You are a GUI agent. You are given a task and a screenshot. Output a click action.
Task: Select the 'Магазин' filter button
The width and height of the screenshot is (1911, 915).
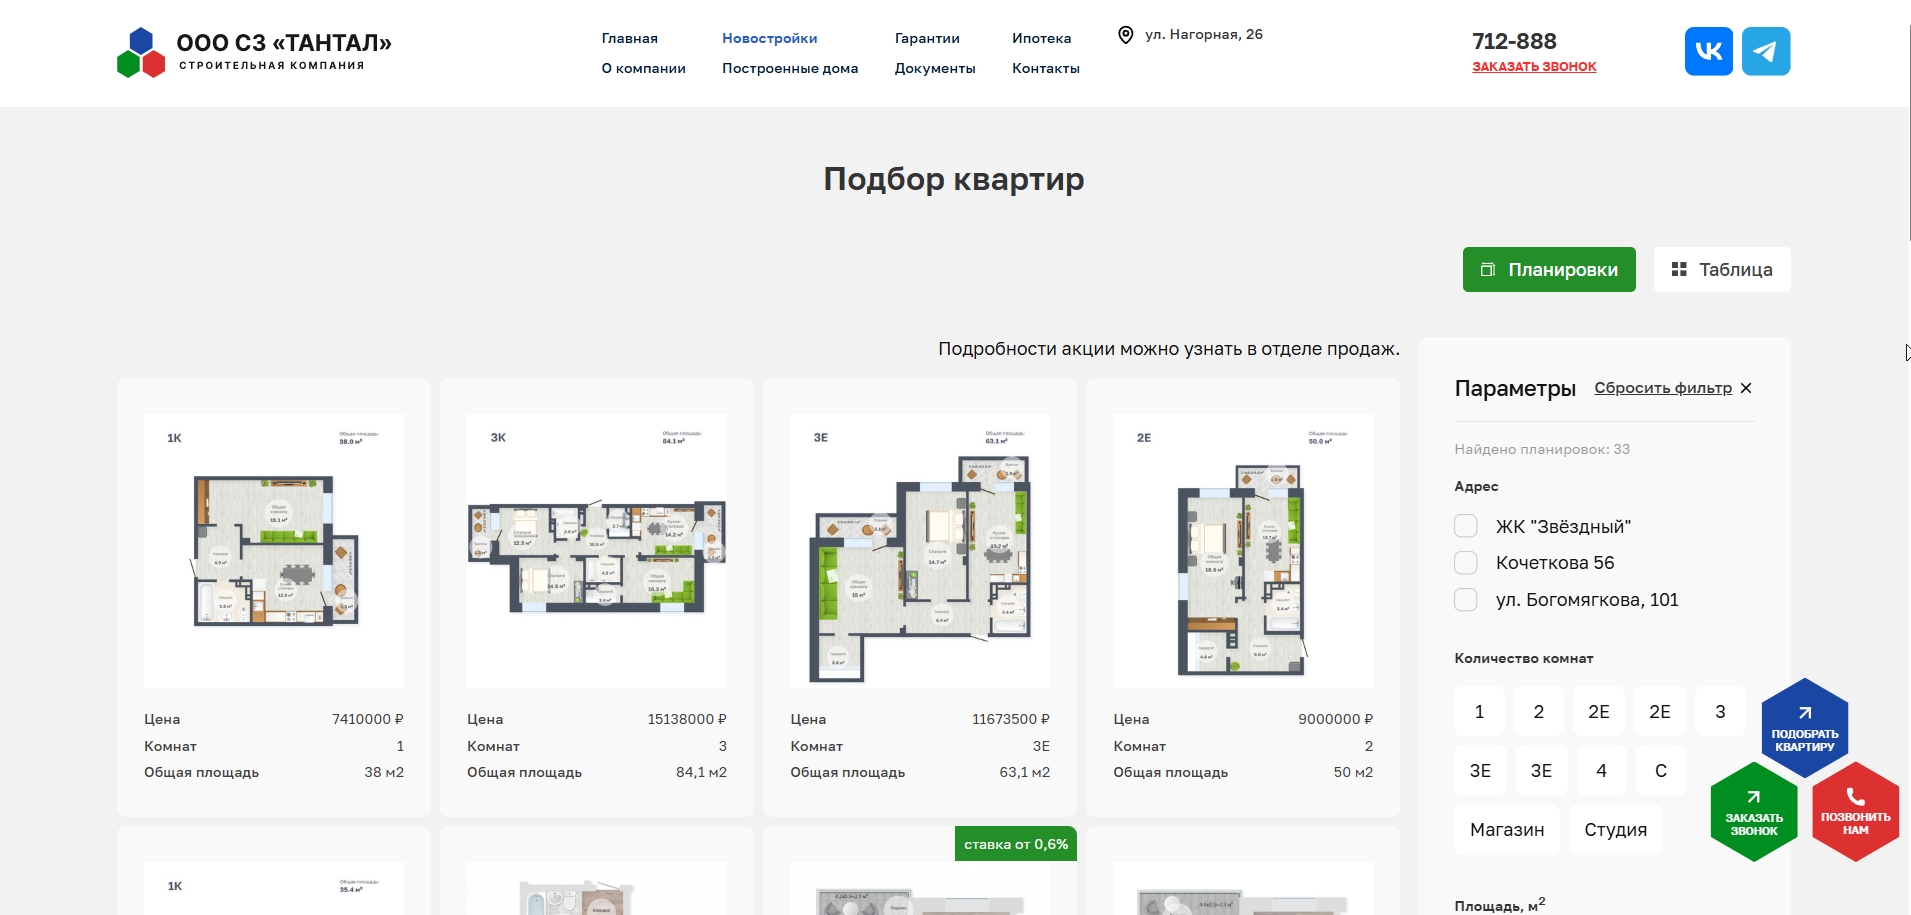[x=1506, y=830]
